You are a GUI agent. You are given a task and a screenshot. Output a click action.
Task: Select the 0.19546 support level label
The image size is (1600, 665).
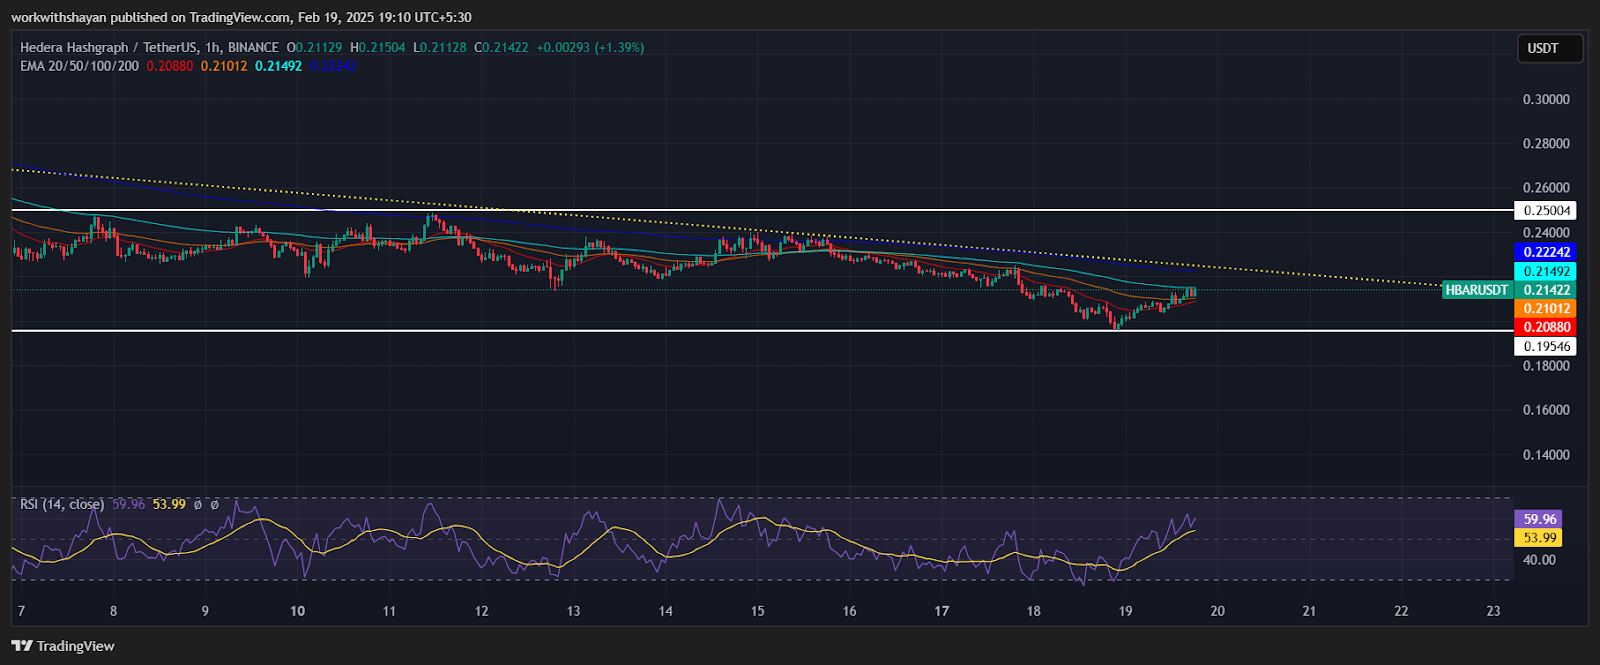[x=1546, y=346]
